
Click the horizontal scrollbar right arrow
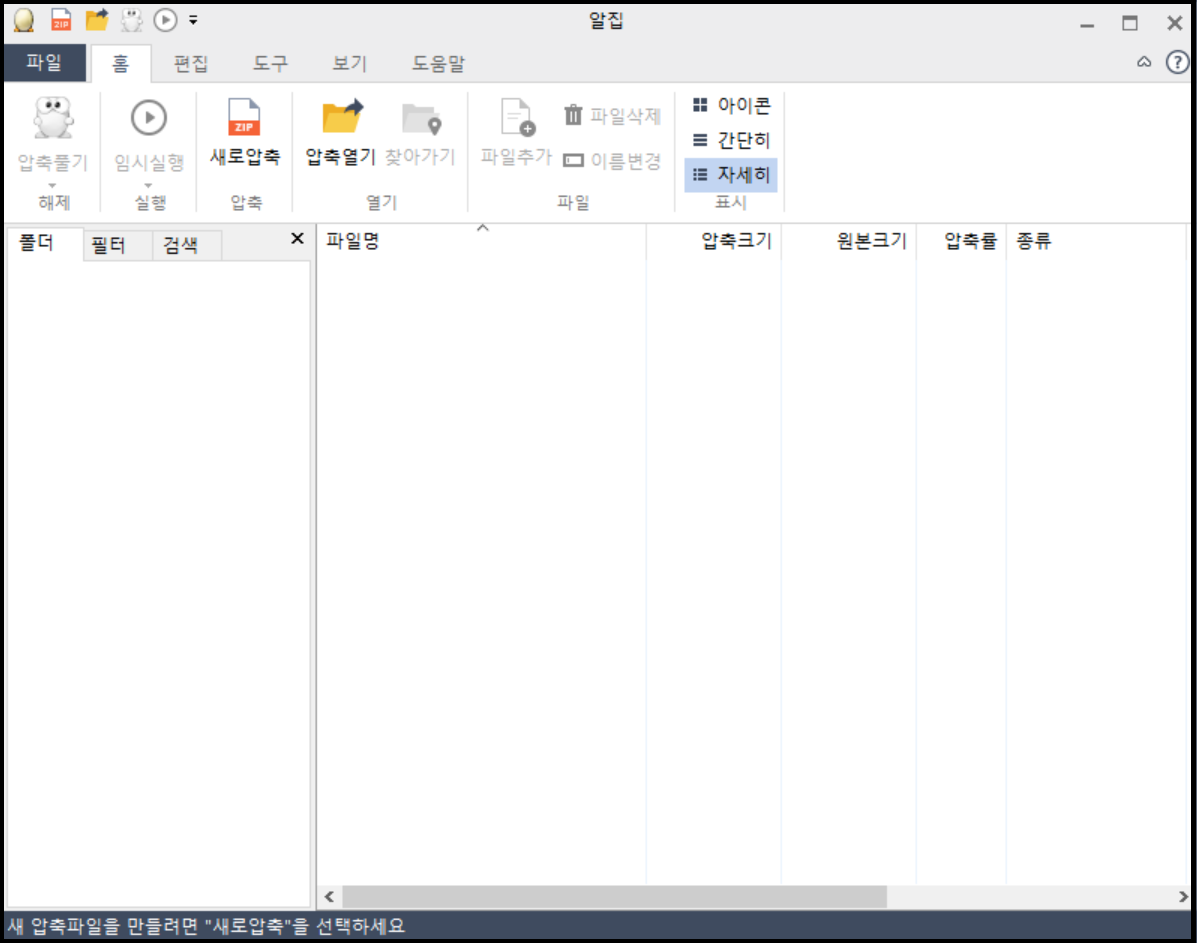point(1182,896)
